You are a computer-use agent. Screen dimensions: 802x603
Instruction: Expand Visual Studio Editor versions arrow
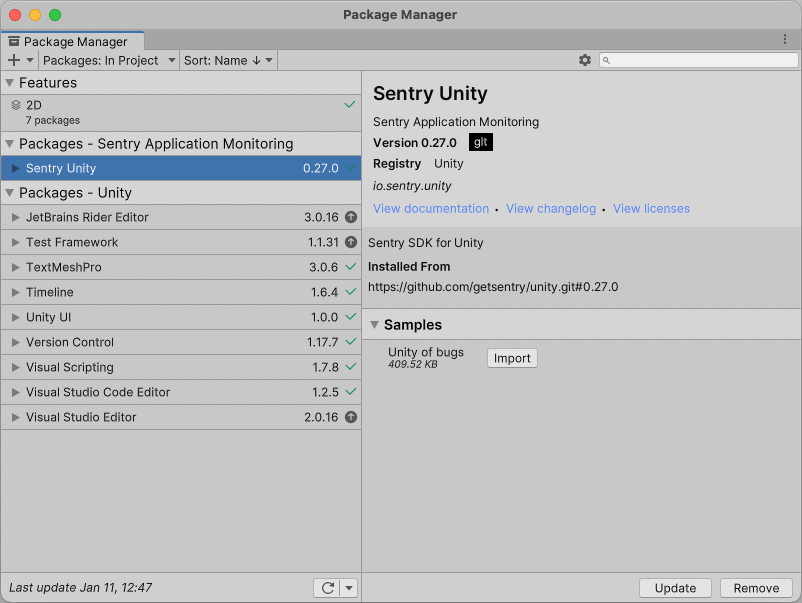pos(15,418)
